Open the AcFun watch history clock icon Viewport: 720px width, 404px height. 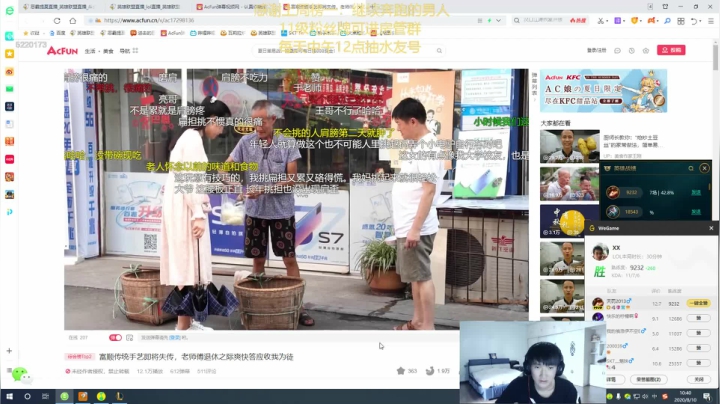pos(631,50)
